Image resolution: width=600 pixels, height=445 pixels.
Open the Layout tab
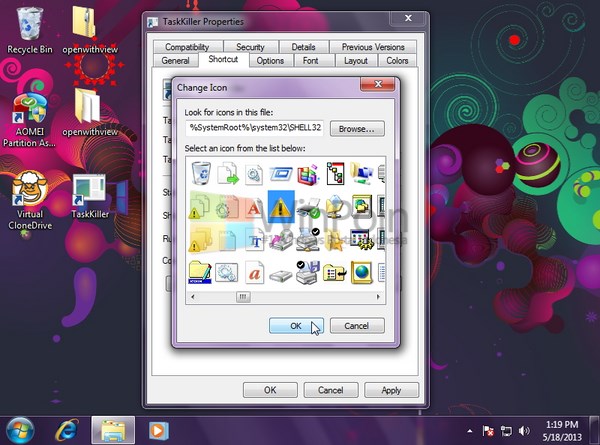(356, 60)
